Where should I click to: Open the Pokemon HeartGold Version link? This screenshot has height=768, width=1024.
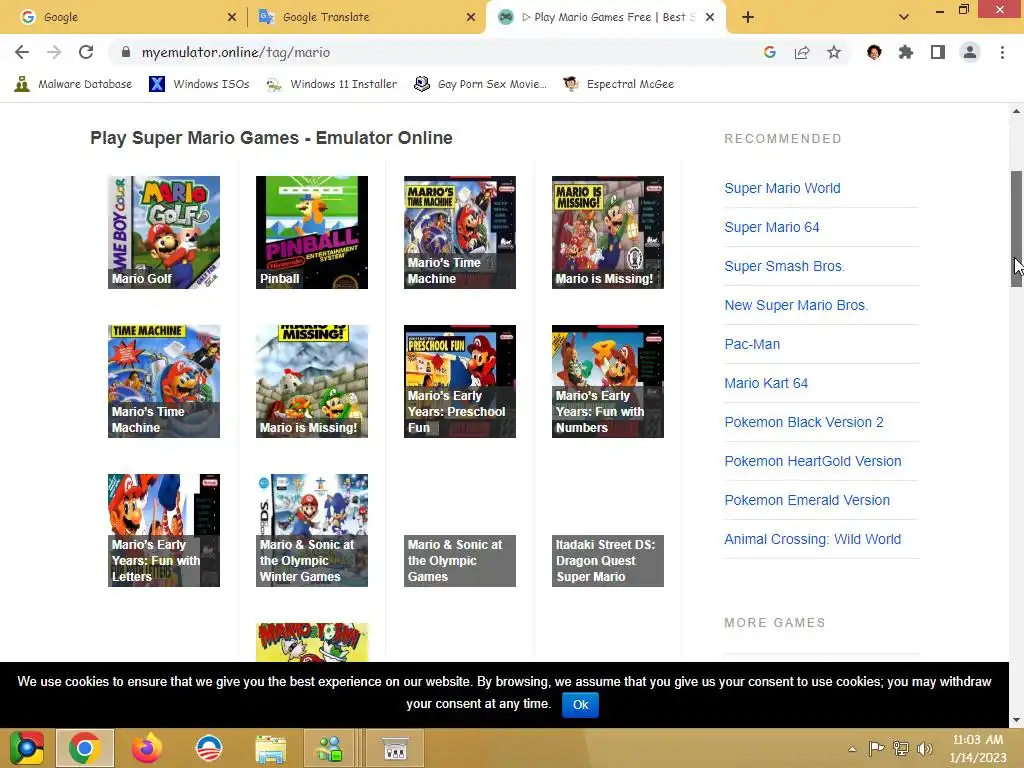pos(812,461)
